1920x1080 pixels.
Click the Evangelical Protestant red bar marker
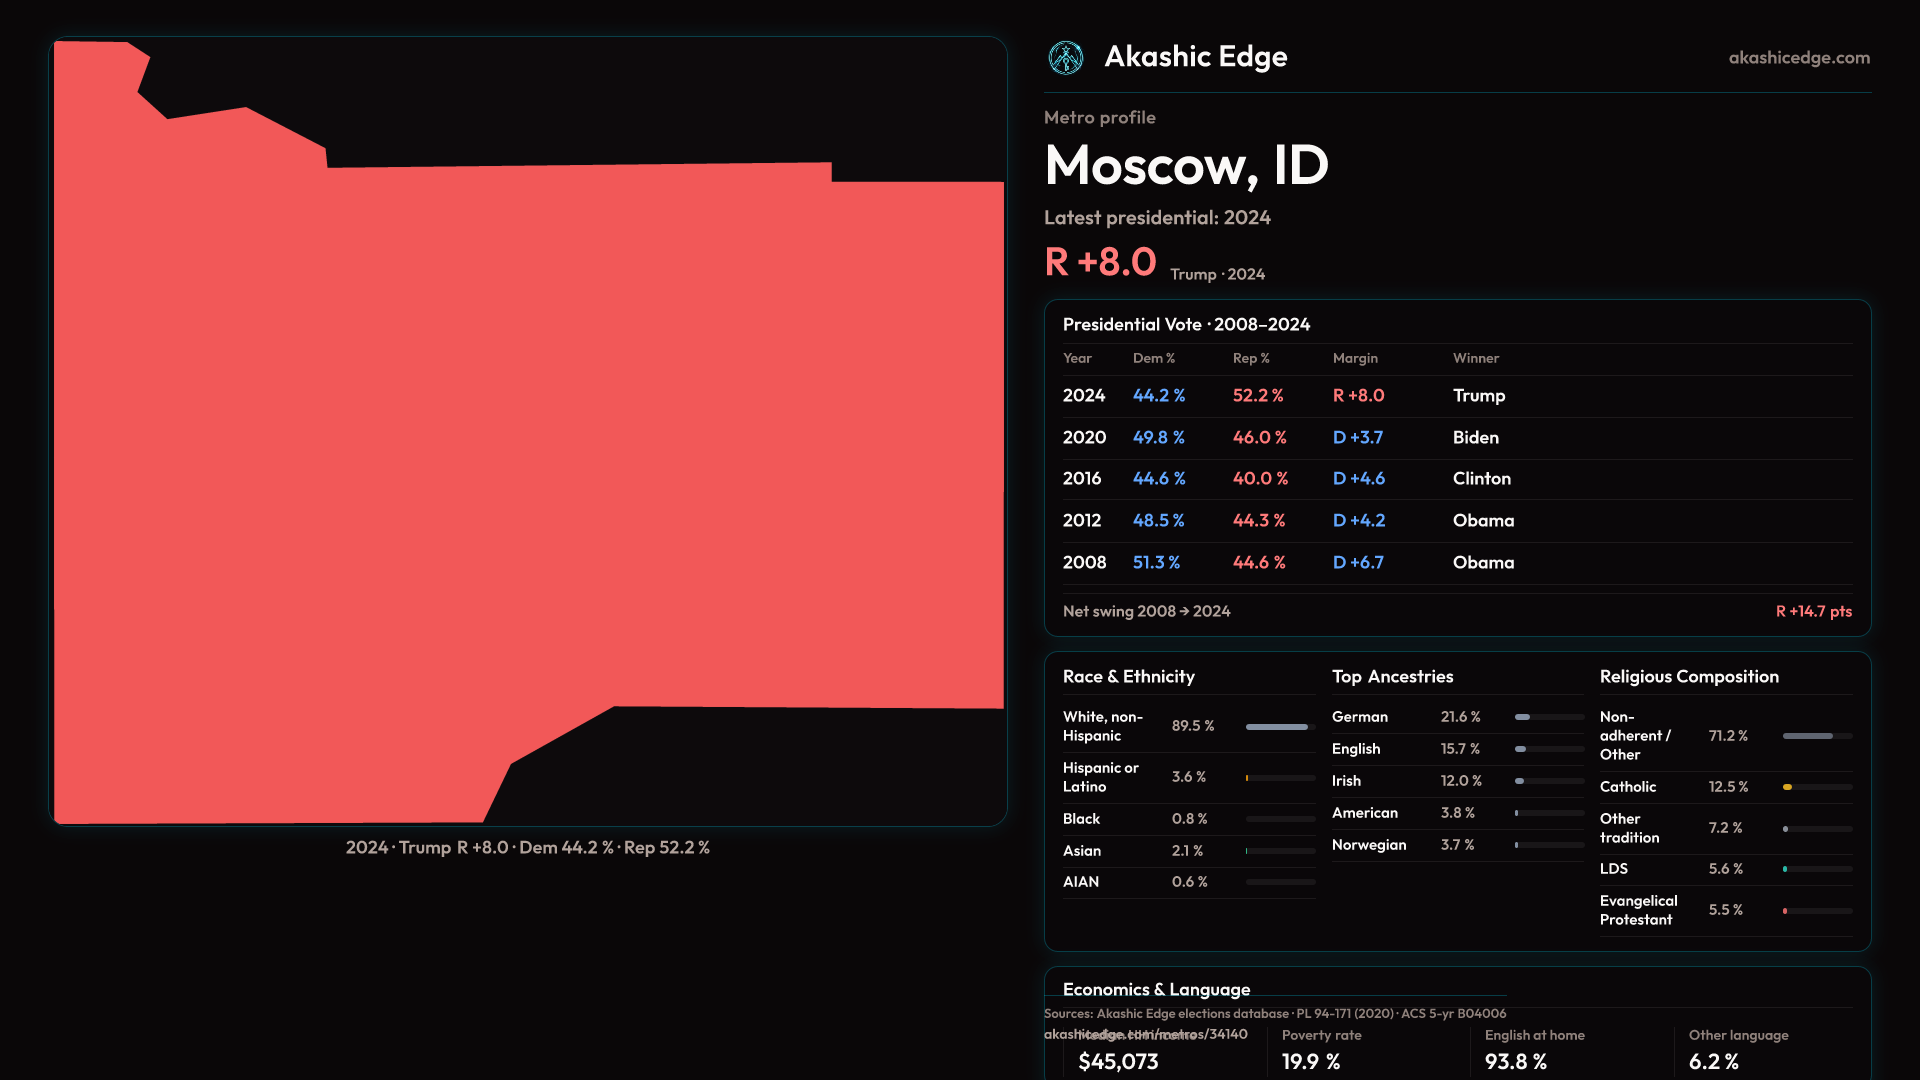click(1785, 911)
